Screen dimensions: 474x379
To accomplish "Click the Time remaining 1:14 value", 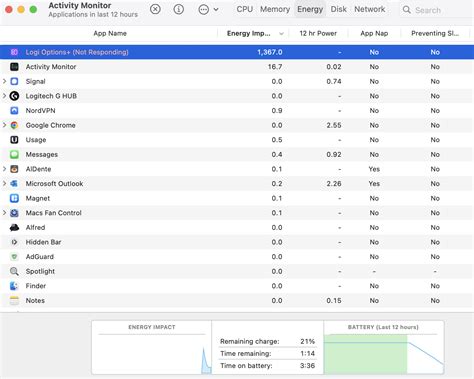I will coord(307,353).
